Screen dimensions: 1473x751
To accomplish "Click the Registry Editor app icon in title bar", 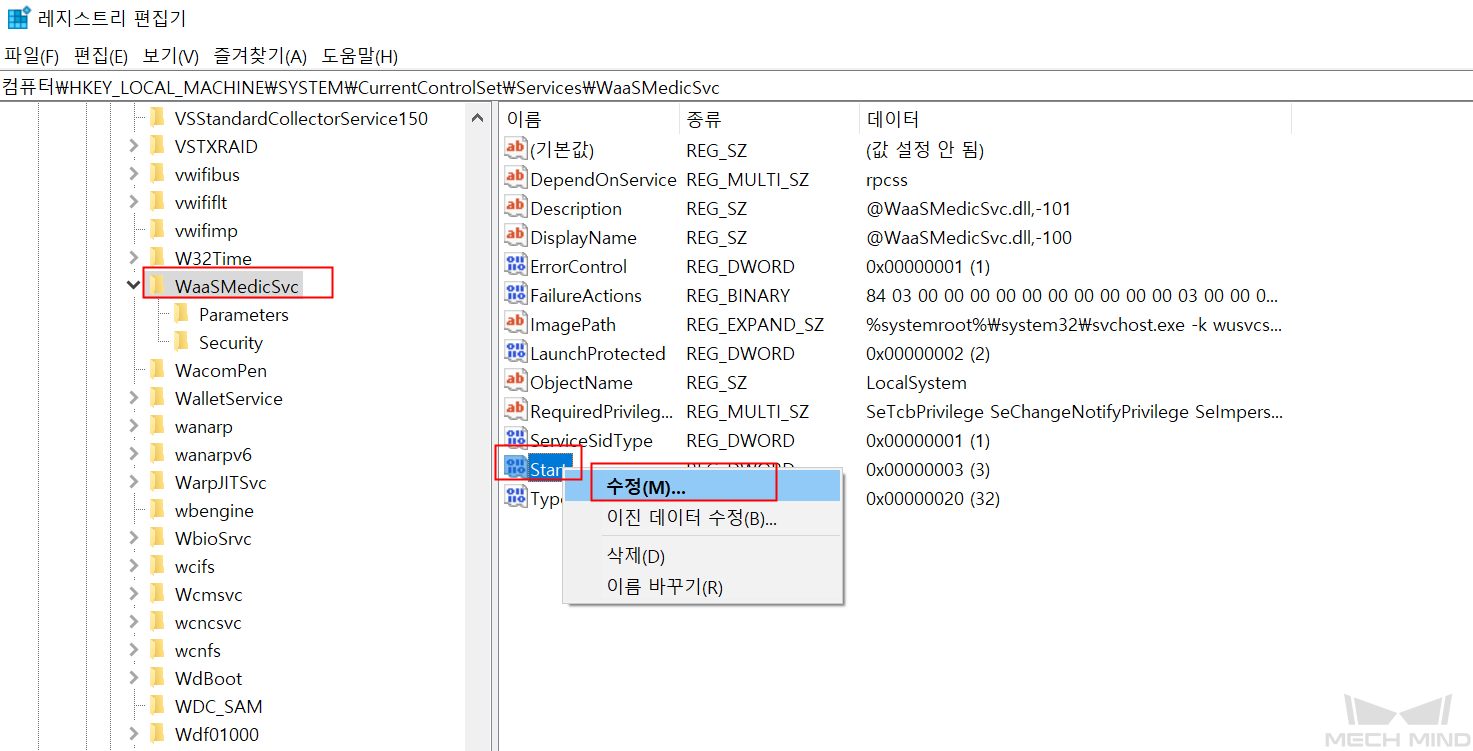I will [x=17, y=18].
